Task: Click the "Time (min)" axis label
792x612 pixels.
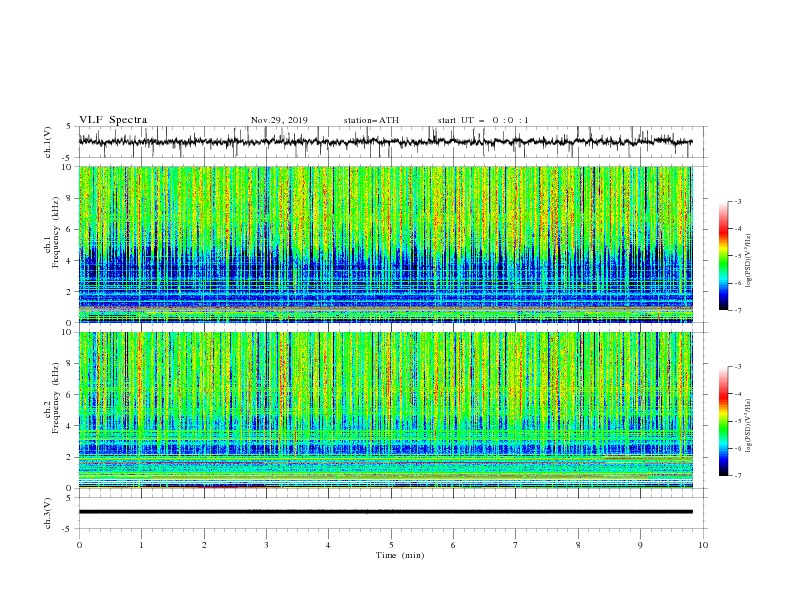Action: point(400,555)
